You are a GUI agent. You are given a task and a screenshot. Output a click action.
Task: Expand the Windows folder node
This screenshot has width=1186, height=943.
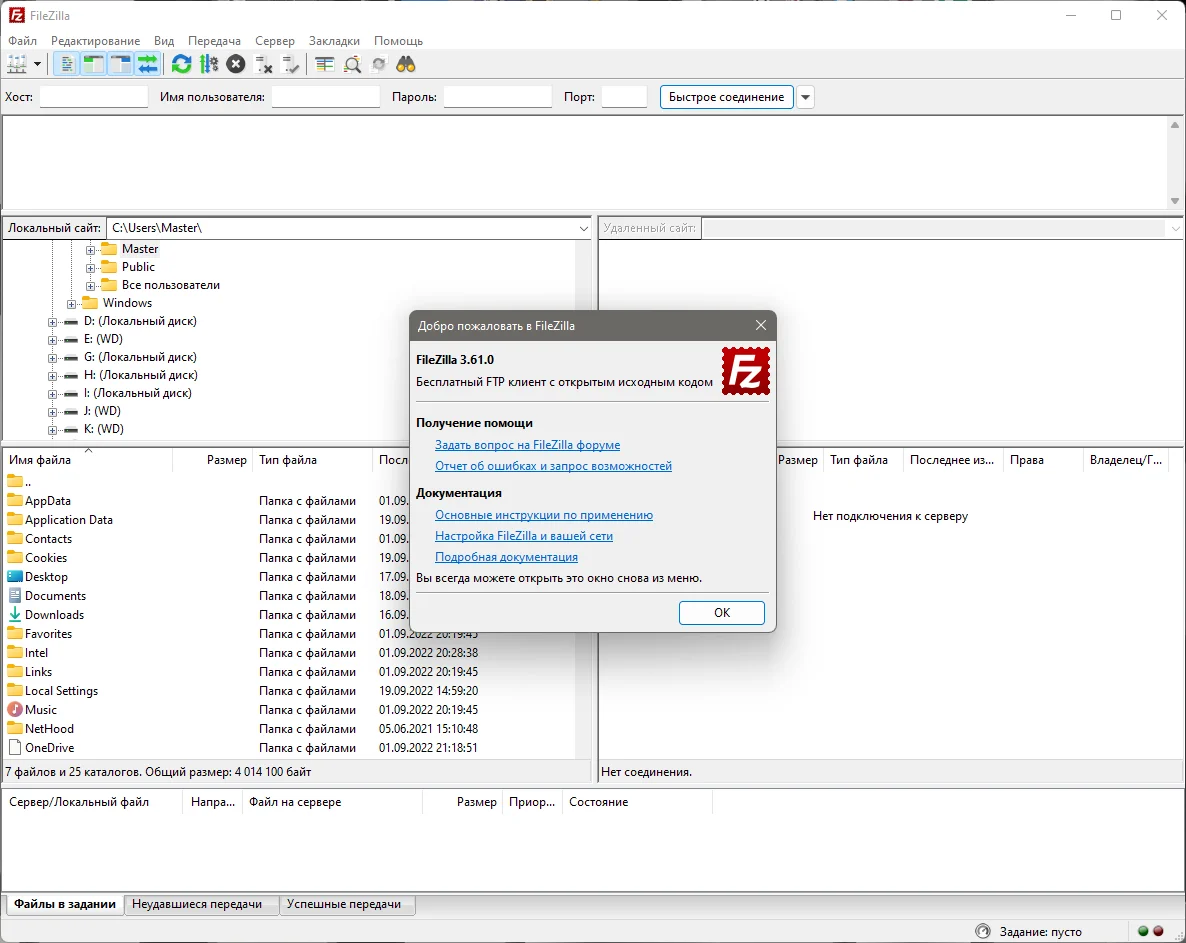tap(71, 304)
